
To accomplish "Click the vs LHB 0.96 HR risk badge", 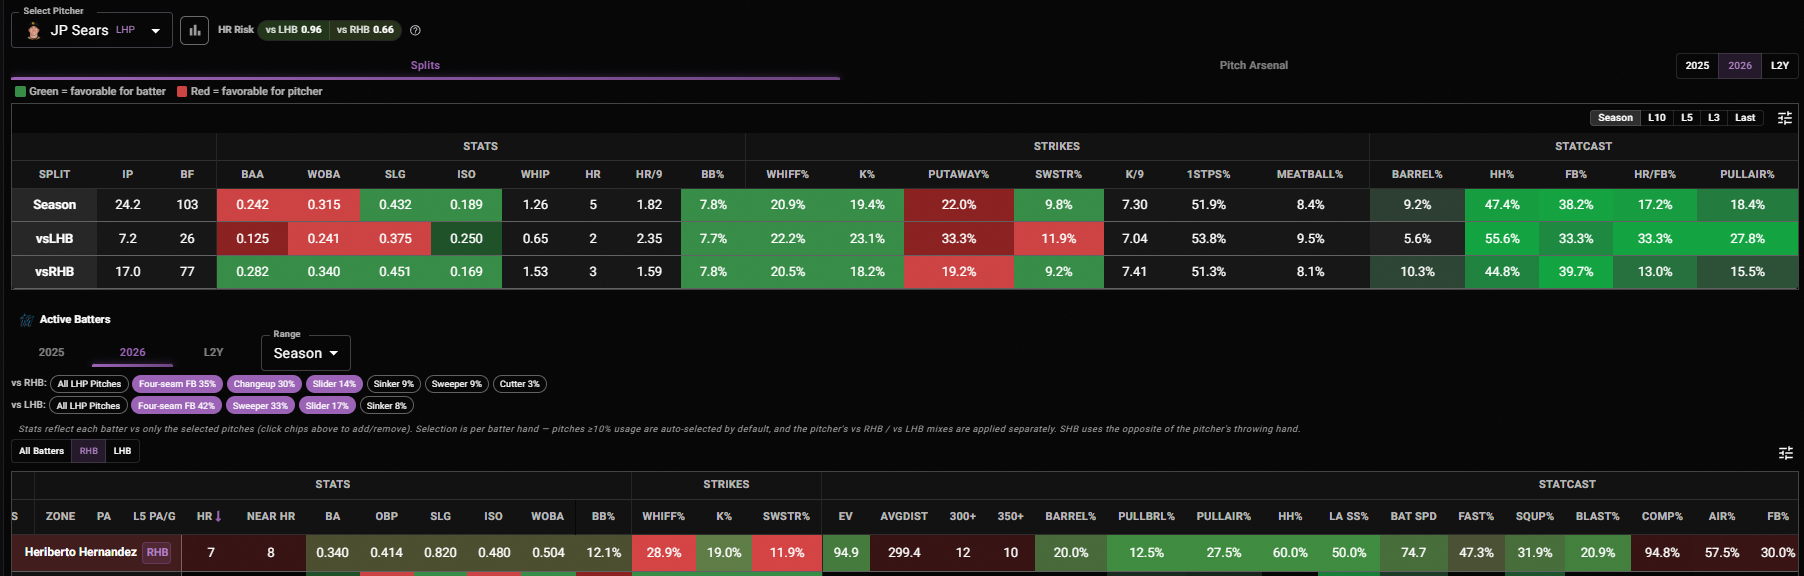I will [293, 30].
